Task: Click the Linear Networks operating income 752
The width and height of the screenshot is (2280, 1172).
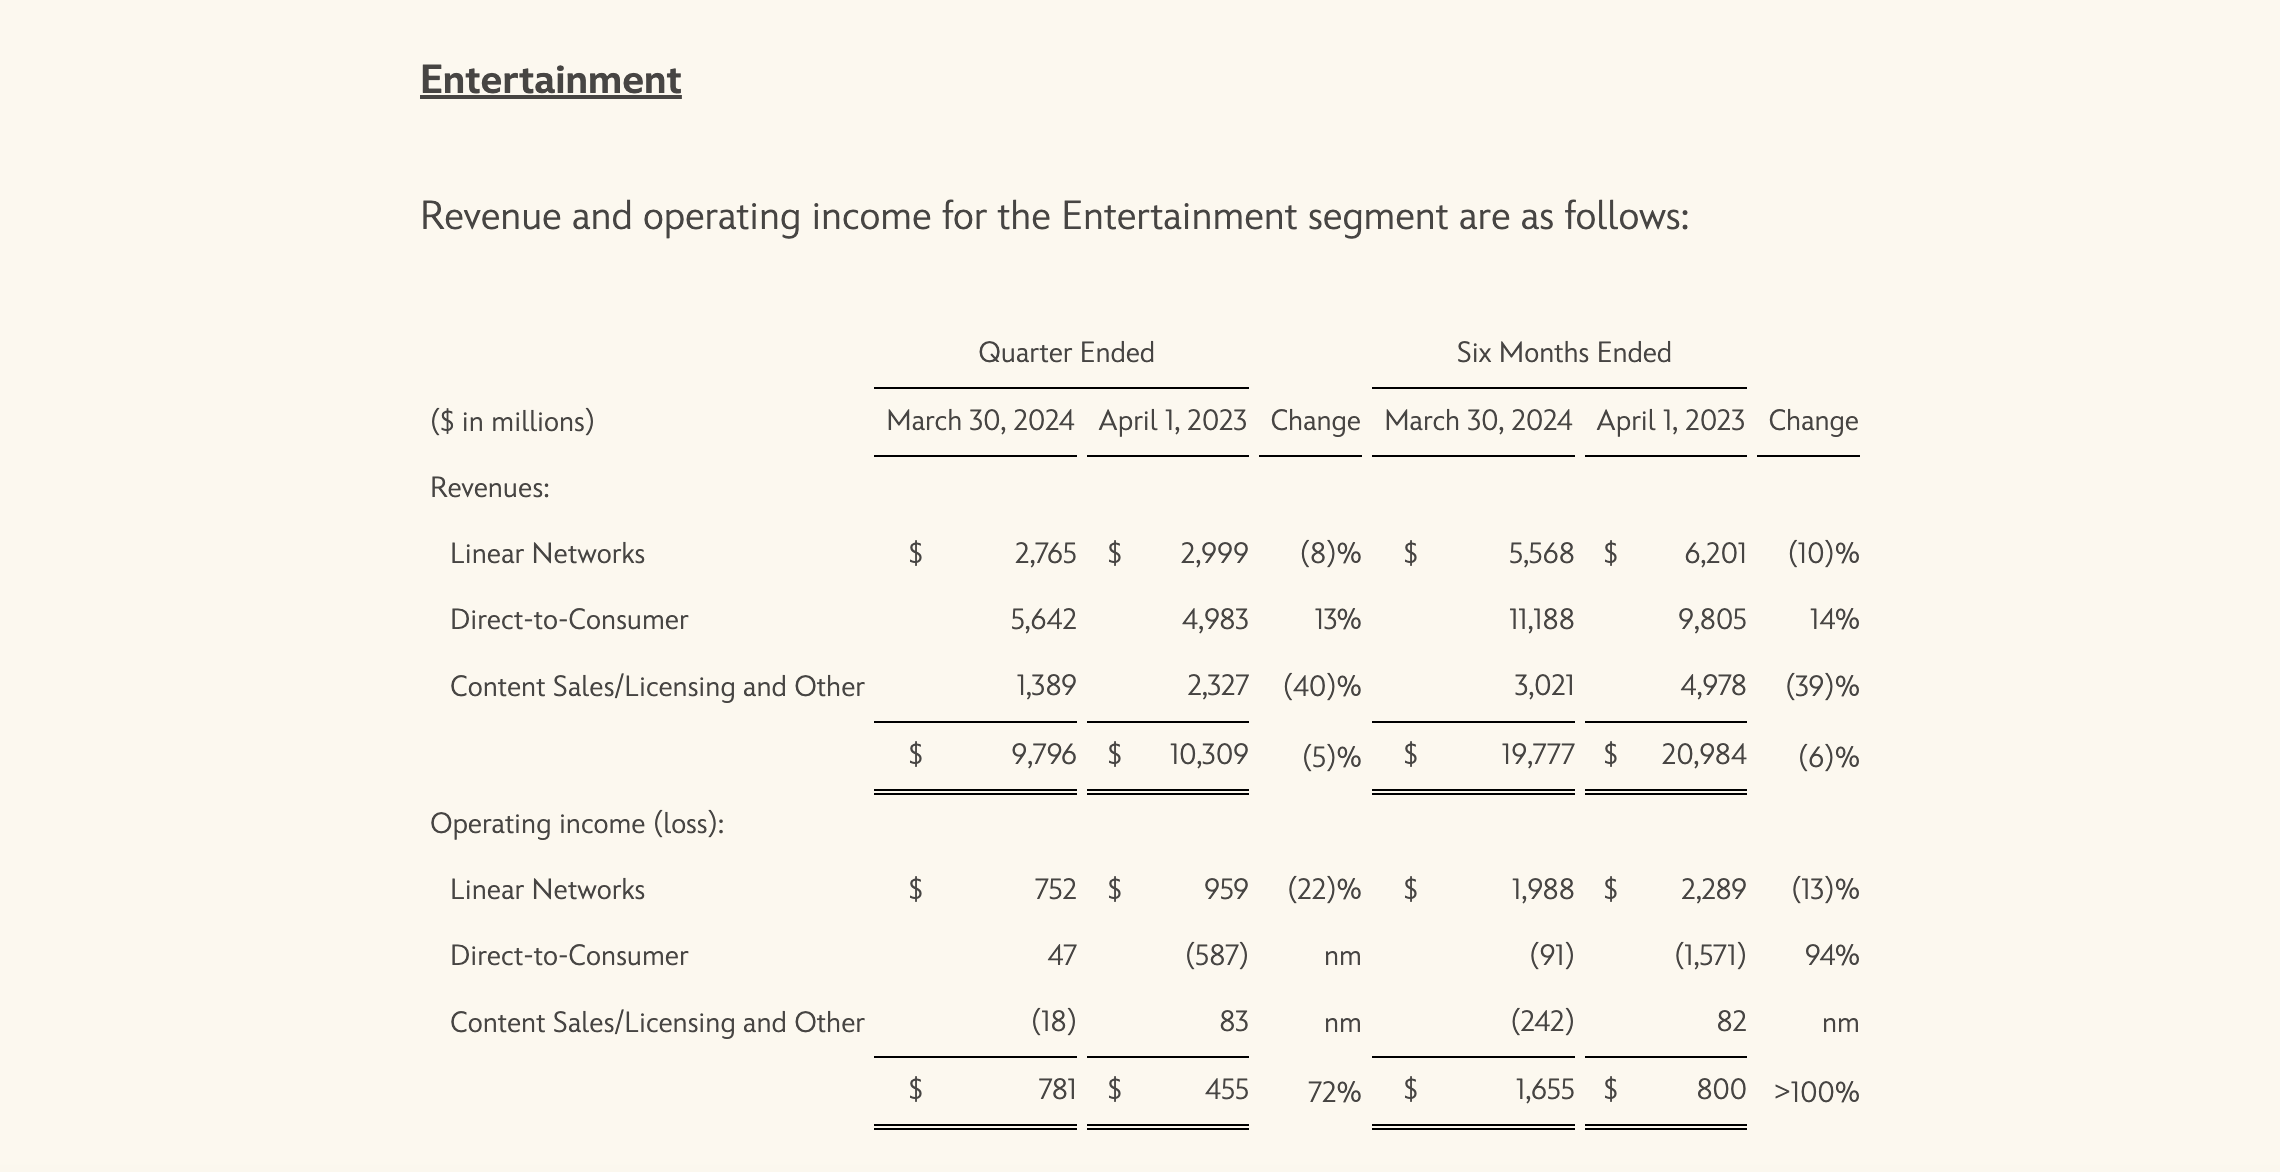Action: (1055, 889)
